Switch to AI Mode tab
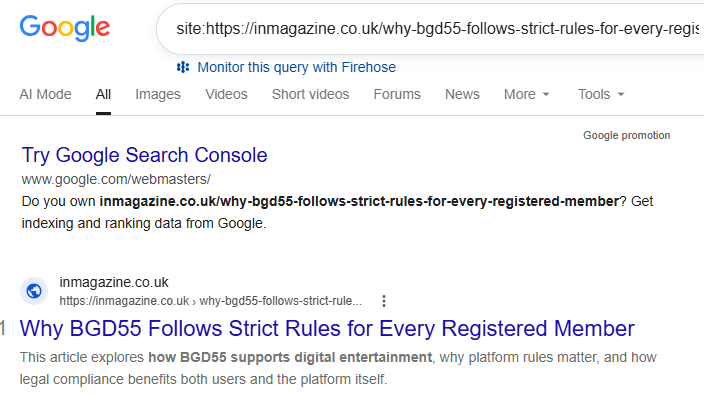This screenshot has height=396, width=704. coord(45,94)
